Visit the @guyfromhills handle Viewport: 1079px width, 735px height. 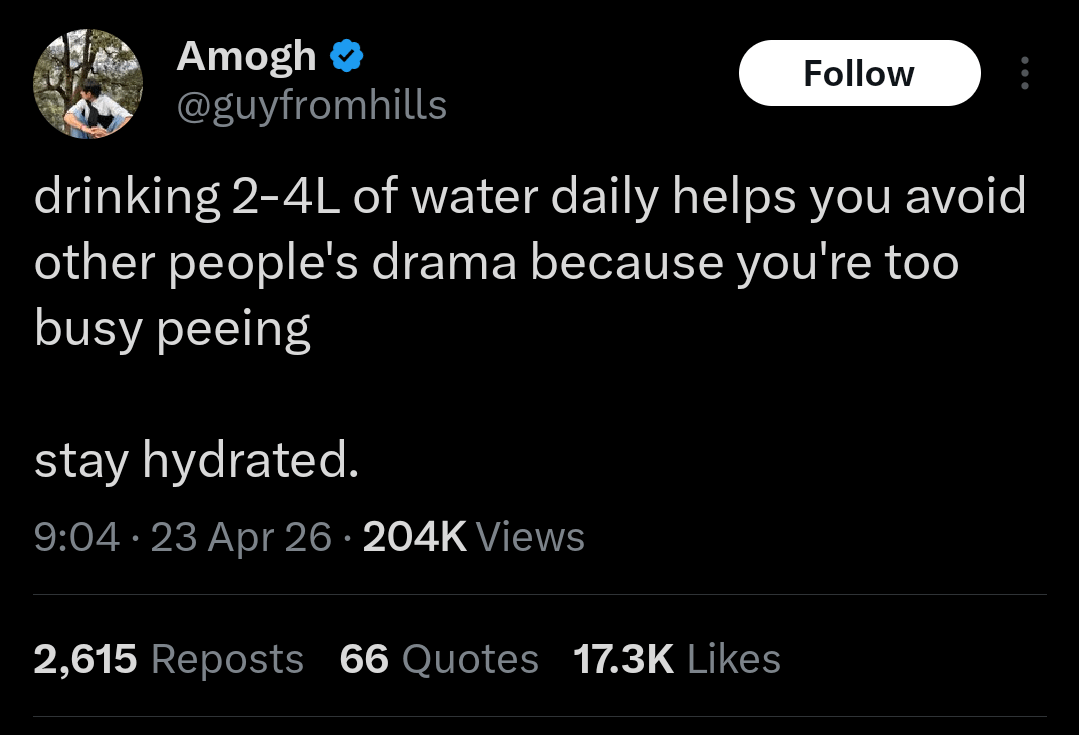click(311, 104)
